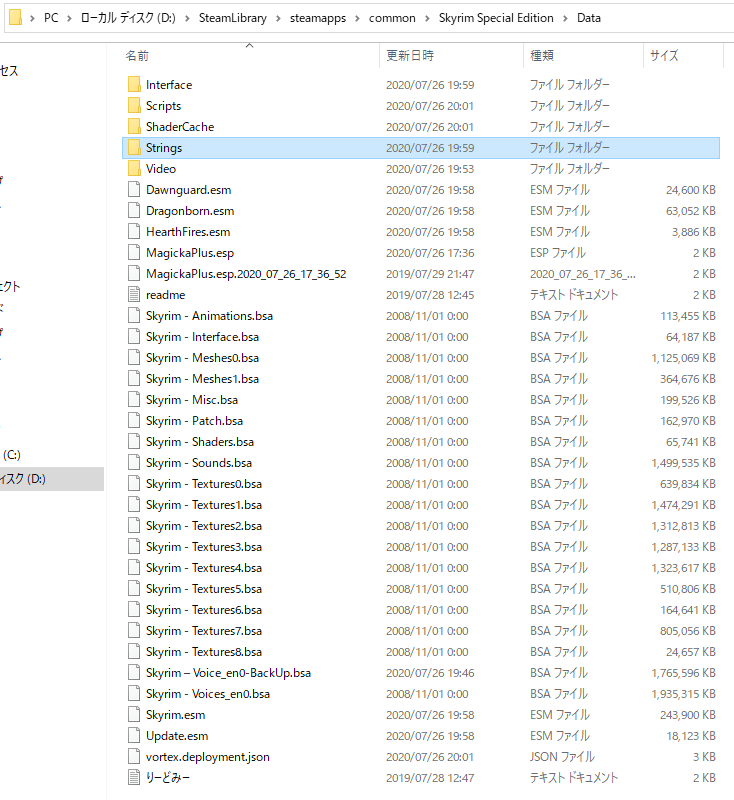
Task: Click the Interface folder icon
Action: coord(134,85)
